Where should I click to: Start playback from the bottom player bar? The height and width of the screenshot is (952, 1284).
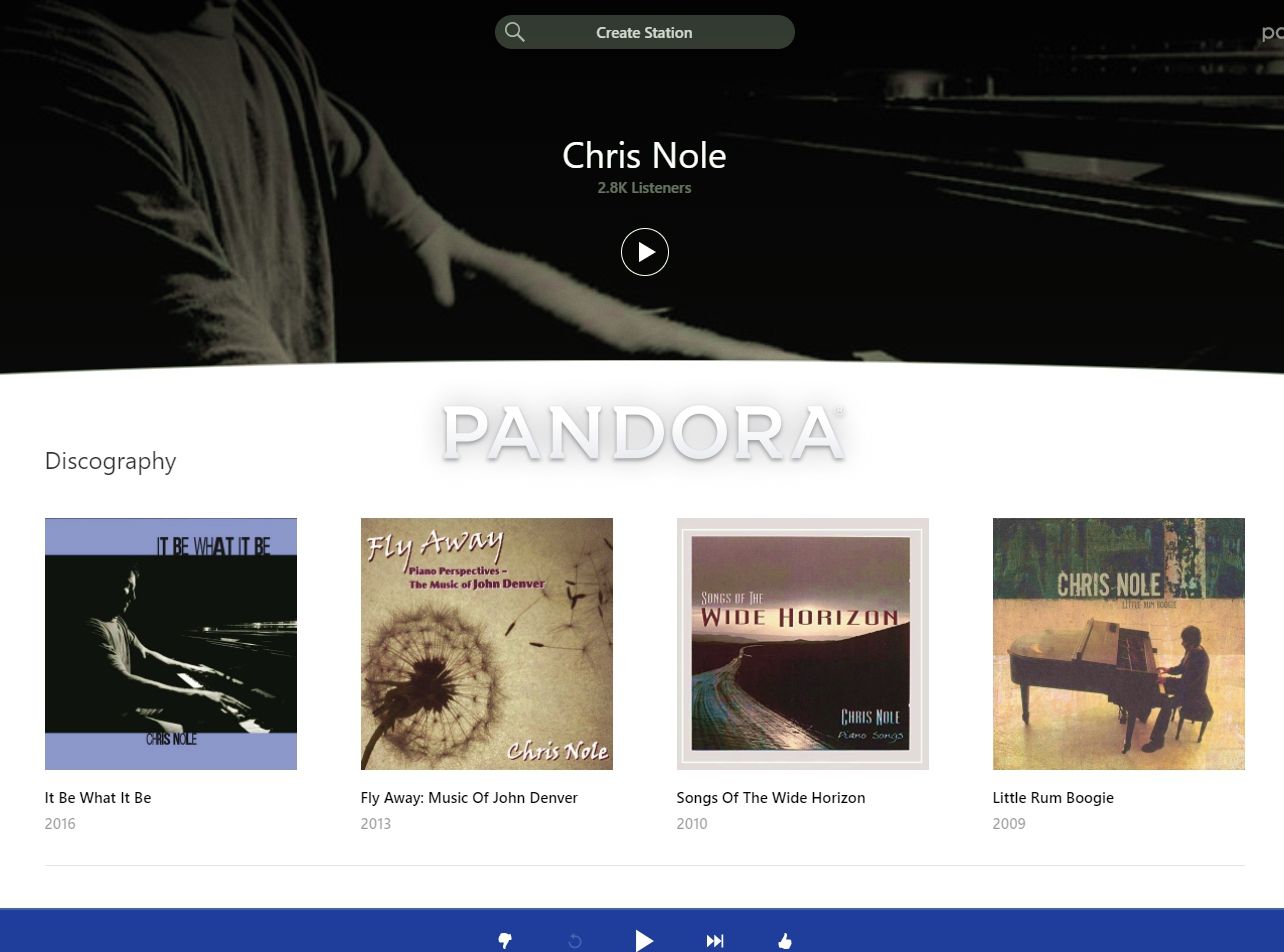[x=645, y=940]
